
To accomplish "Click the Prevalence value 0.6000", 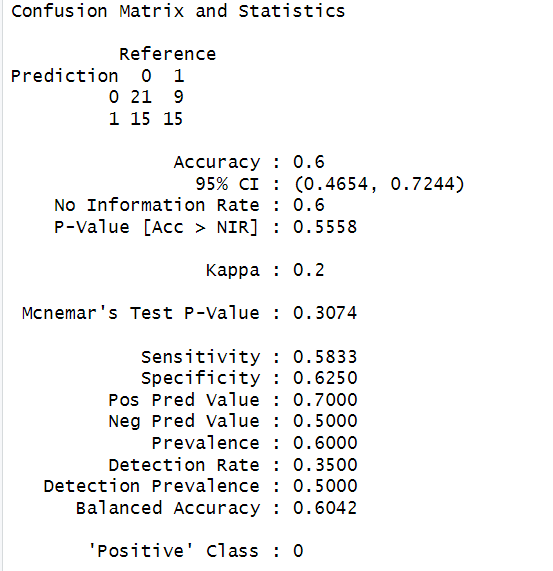I will 325,443.
